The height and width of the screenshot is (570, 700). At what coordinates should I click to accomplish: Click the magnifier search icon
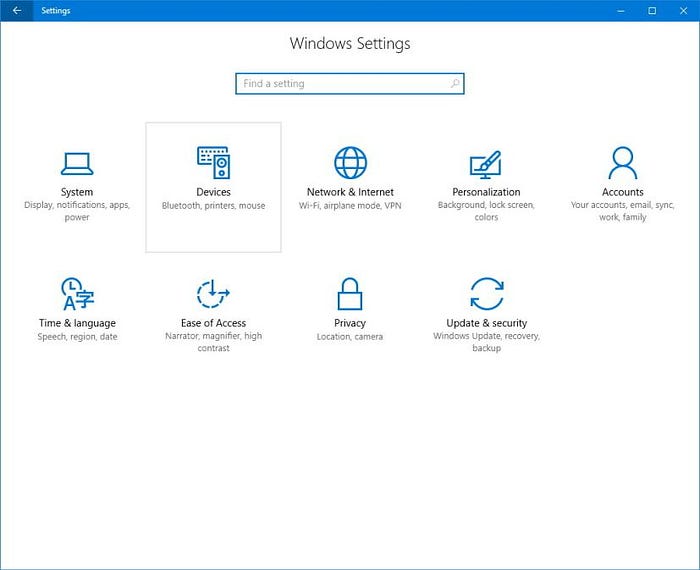[454, 83]
